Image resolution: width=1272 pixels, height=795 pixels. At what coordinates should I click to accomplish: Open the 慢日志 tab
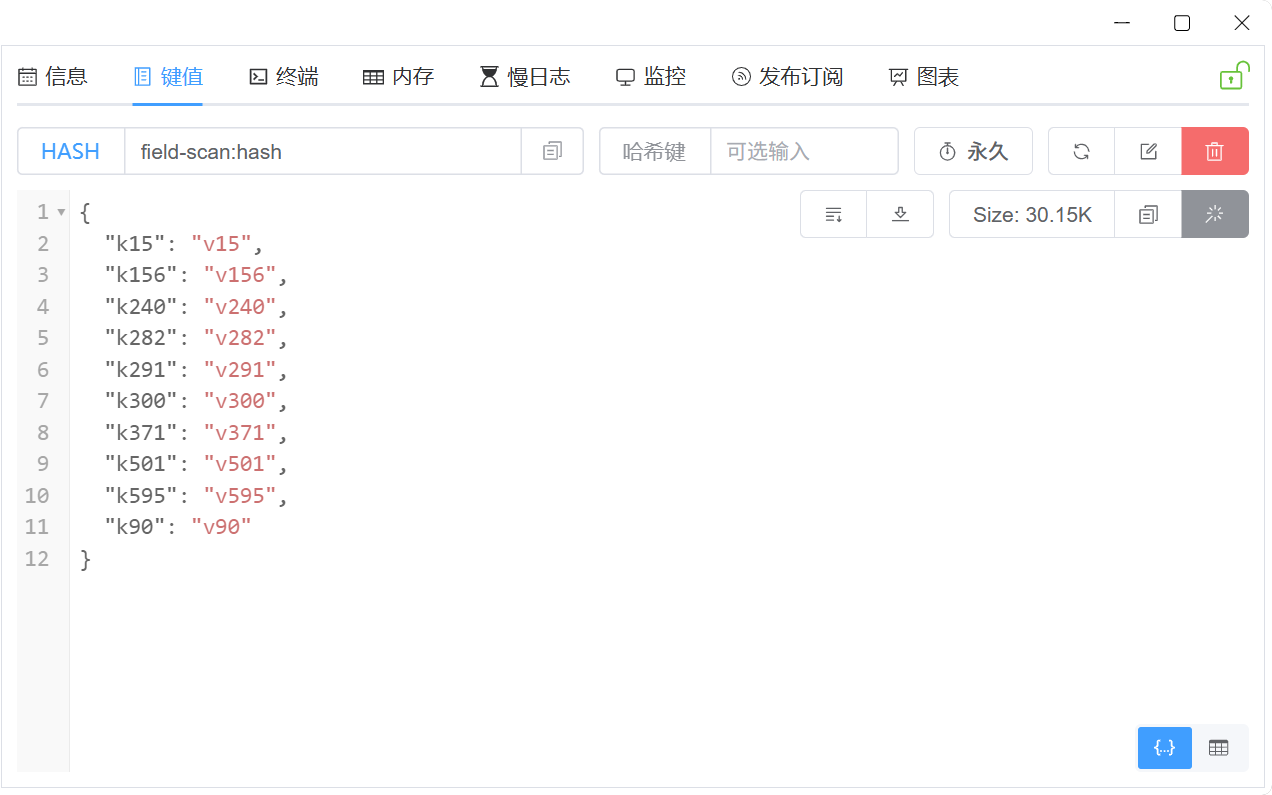click(524, 76)
